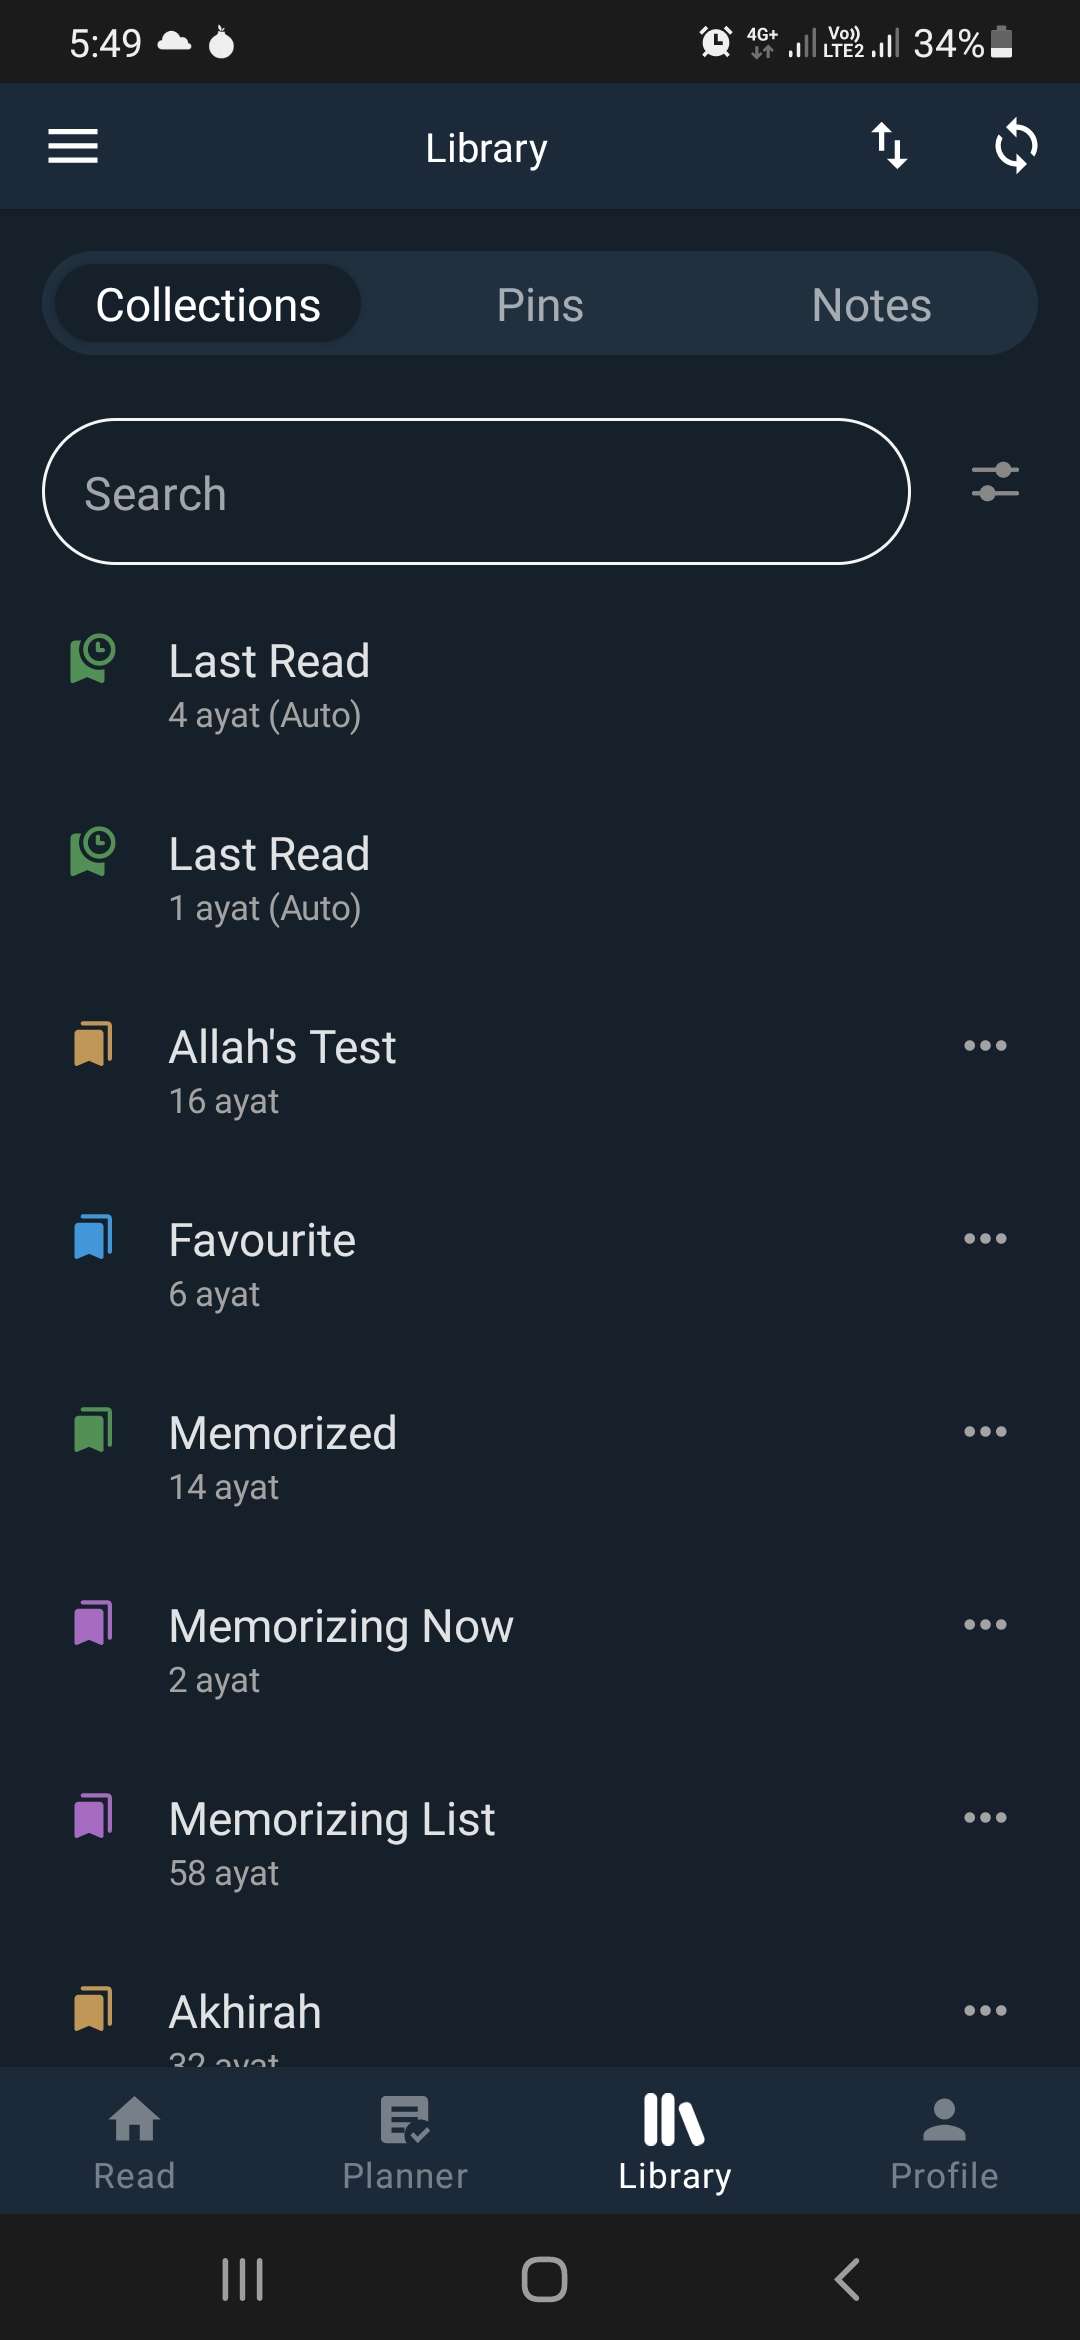Tap the green Memorized bookmark icon

93,1431
